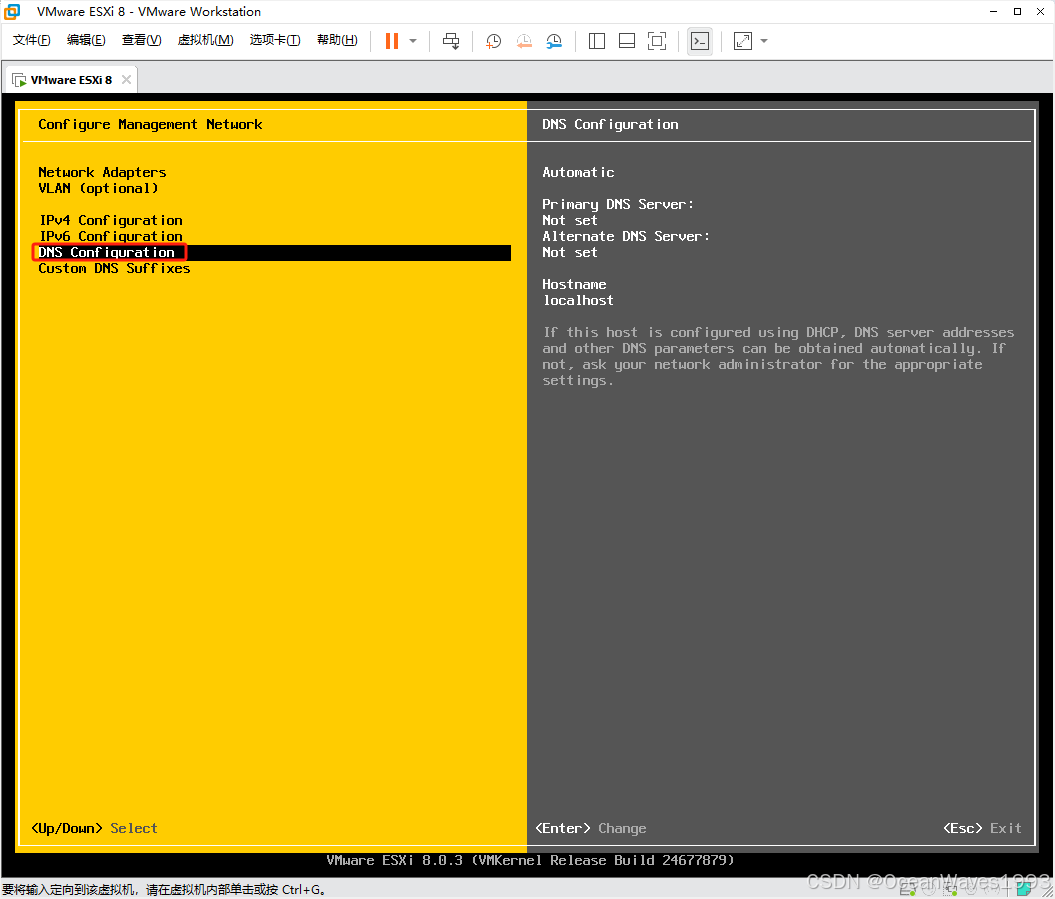Close the VMware ESXi 8 tab
The width and height of the screenshot is (1055, 899).
pos(126,80)
